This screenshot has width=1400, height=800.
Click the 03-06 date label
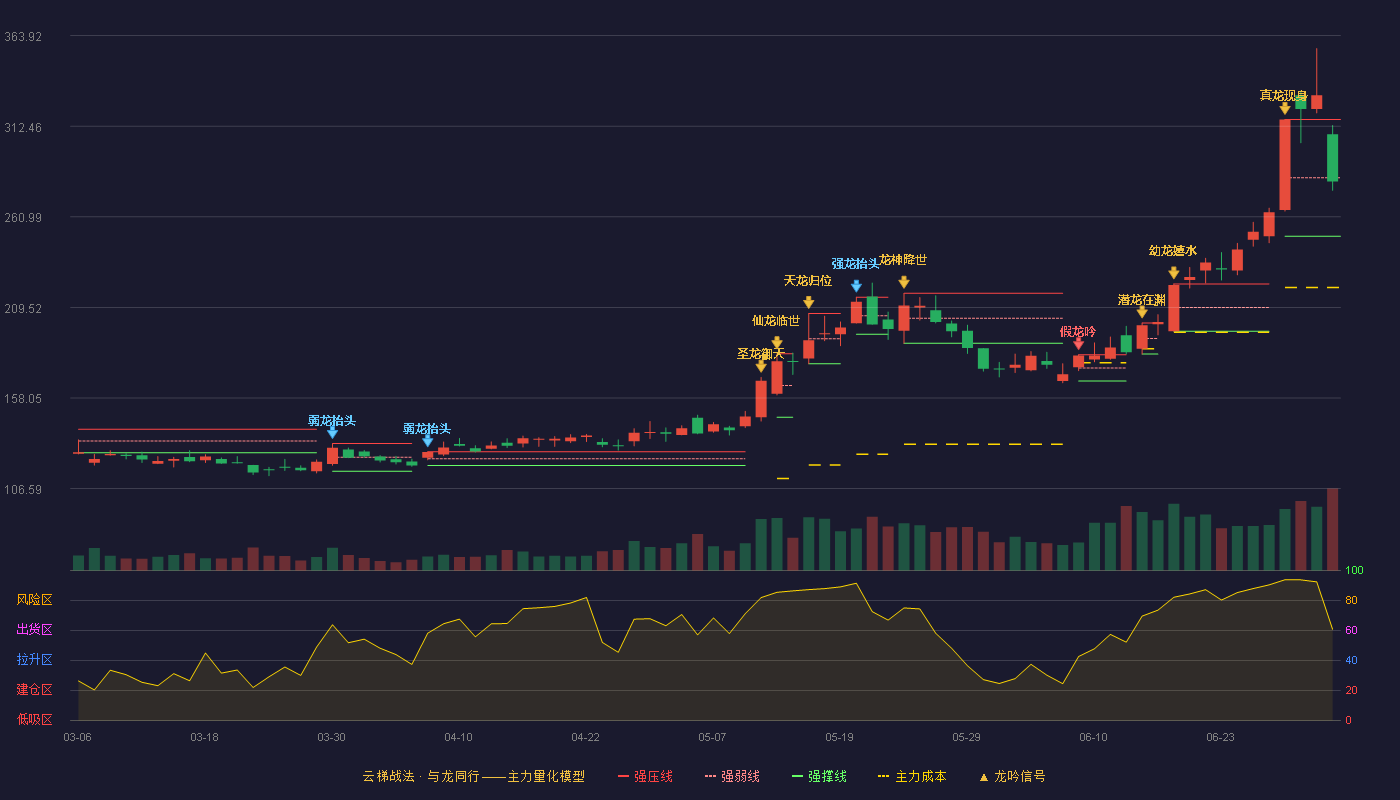(77, 737)
